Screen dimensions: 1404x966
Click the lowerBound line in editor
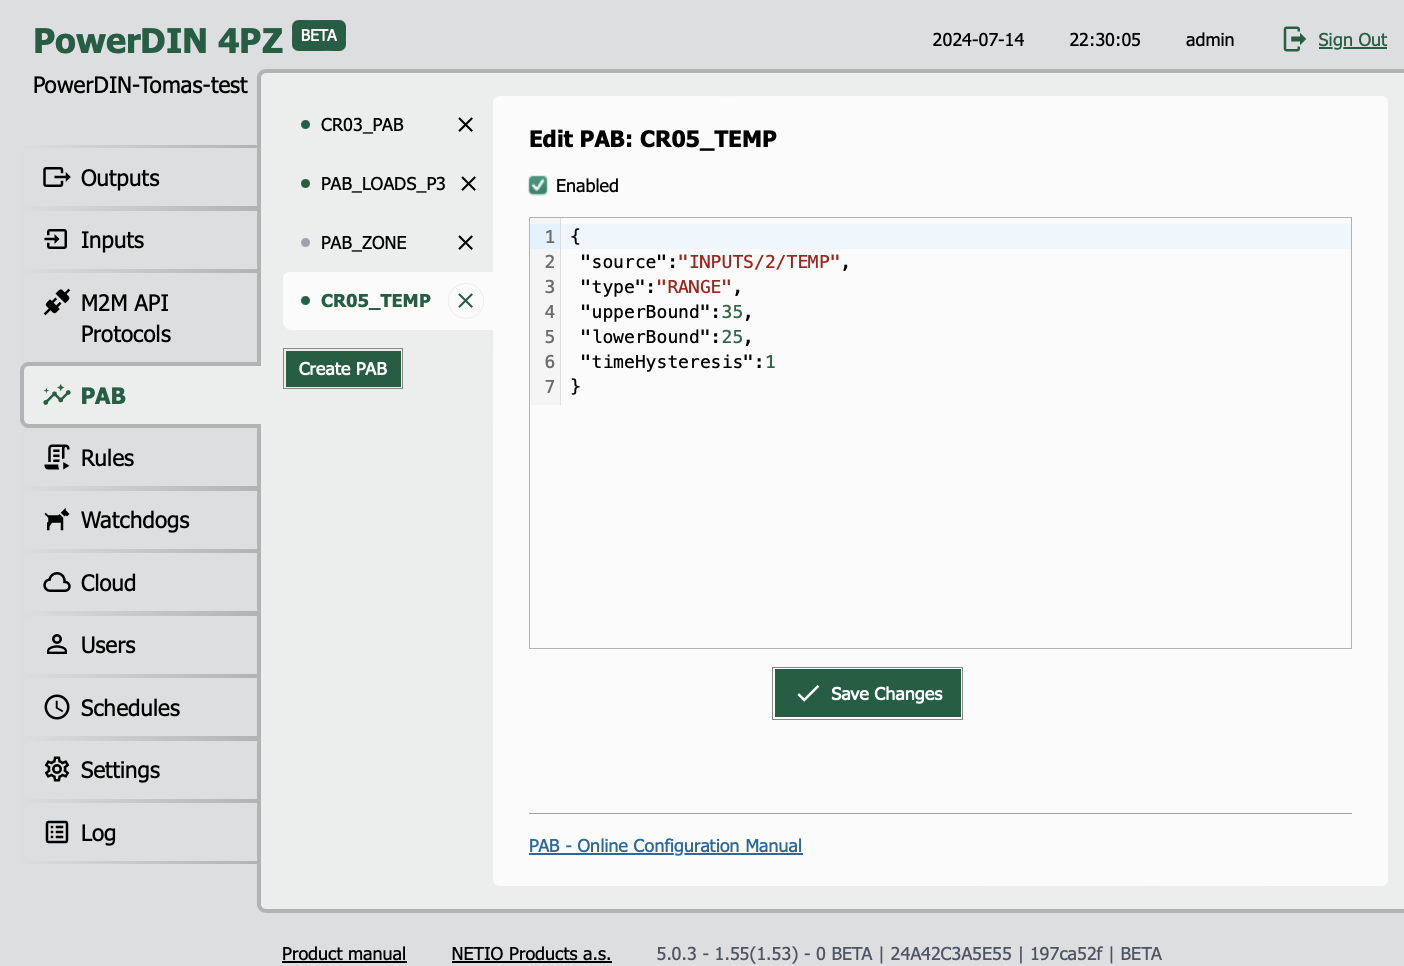coord(665,337)
